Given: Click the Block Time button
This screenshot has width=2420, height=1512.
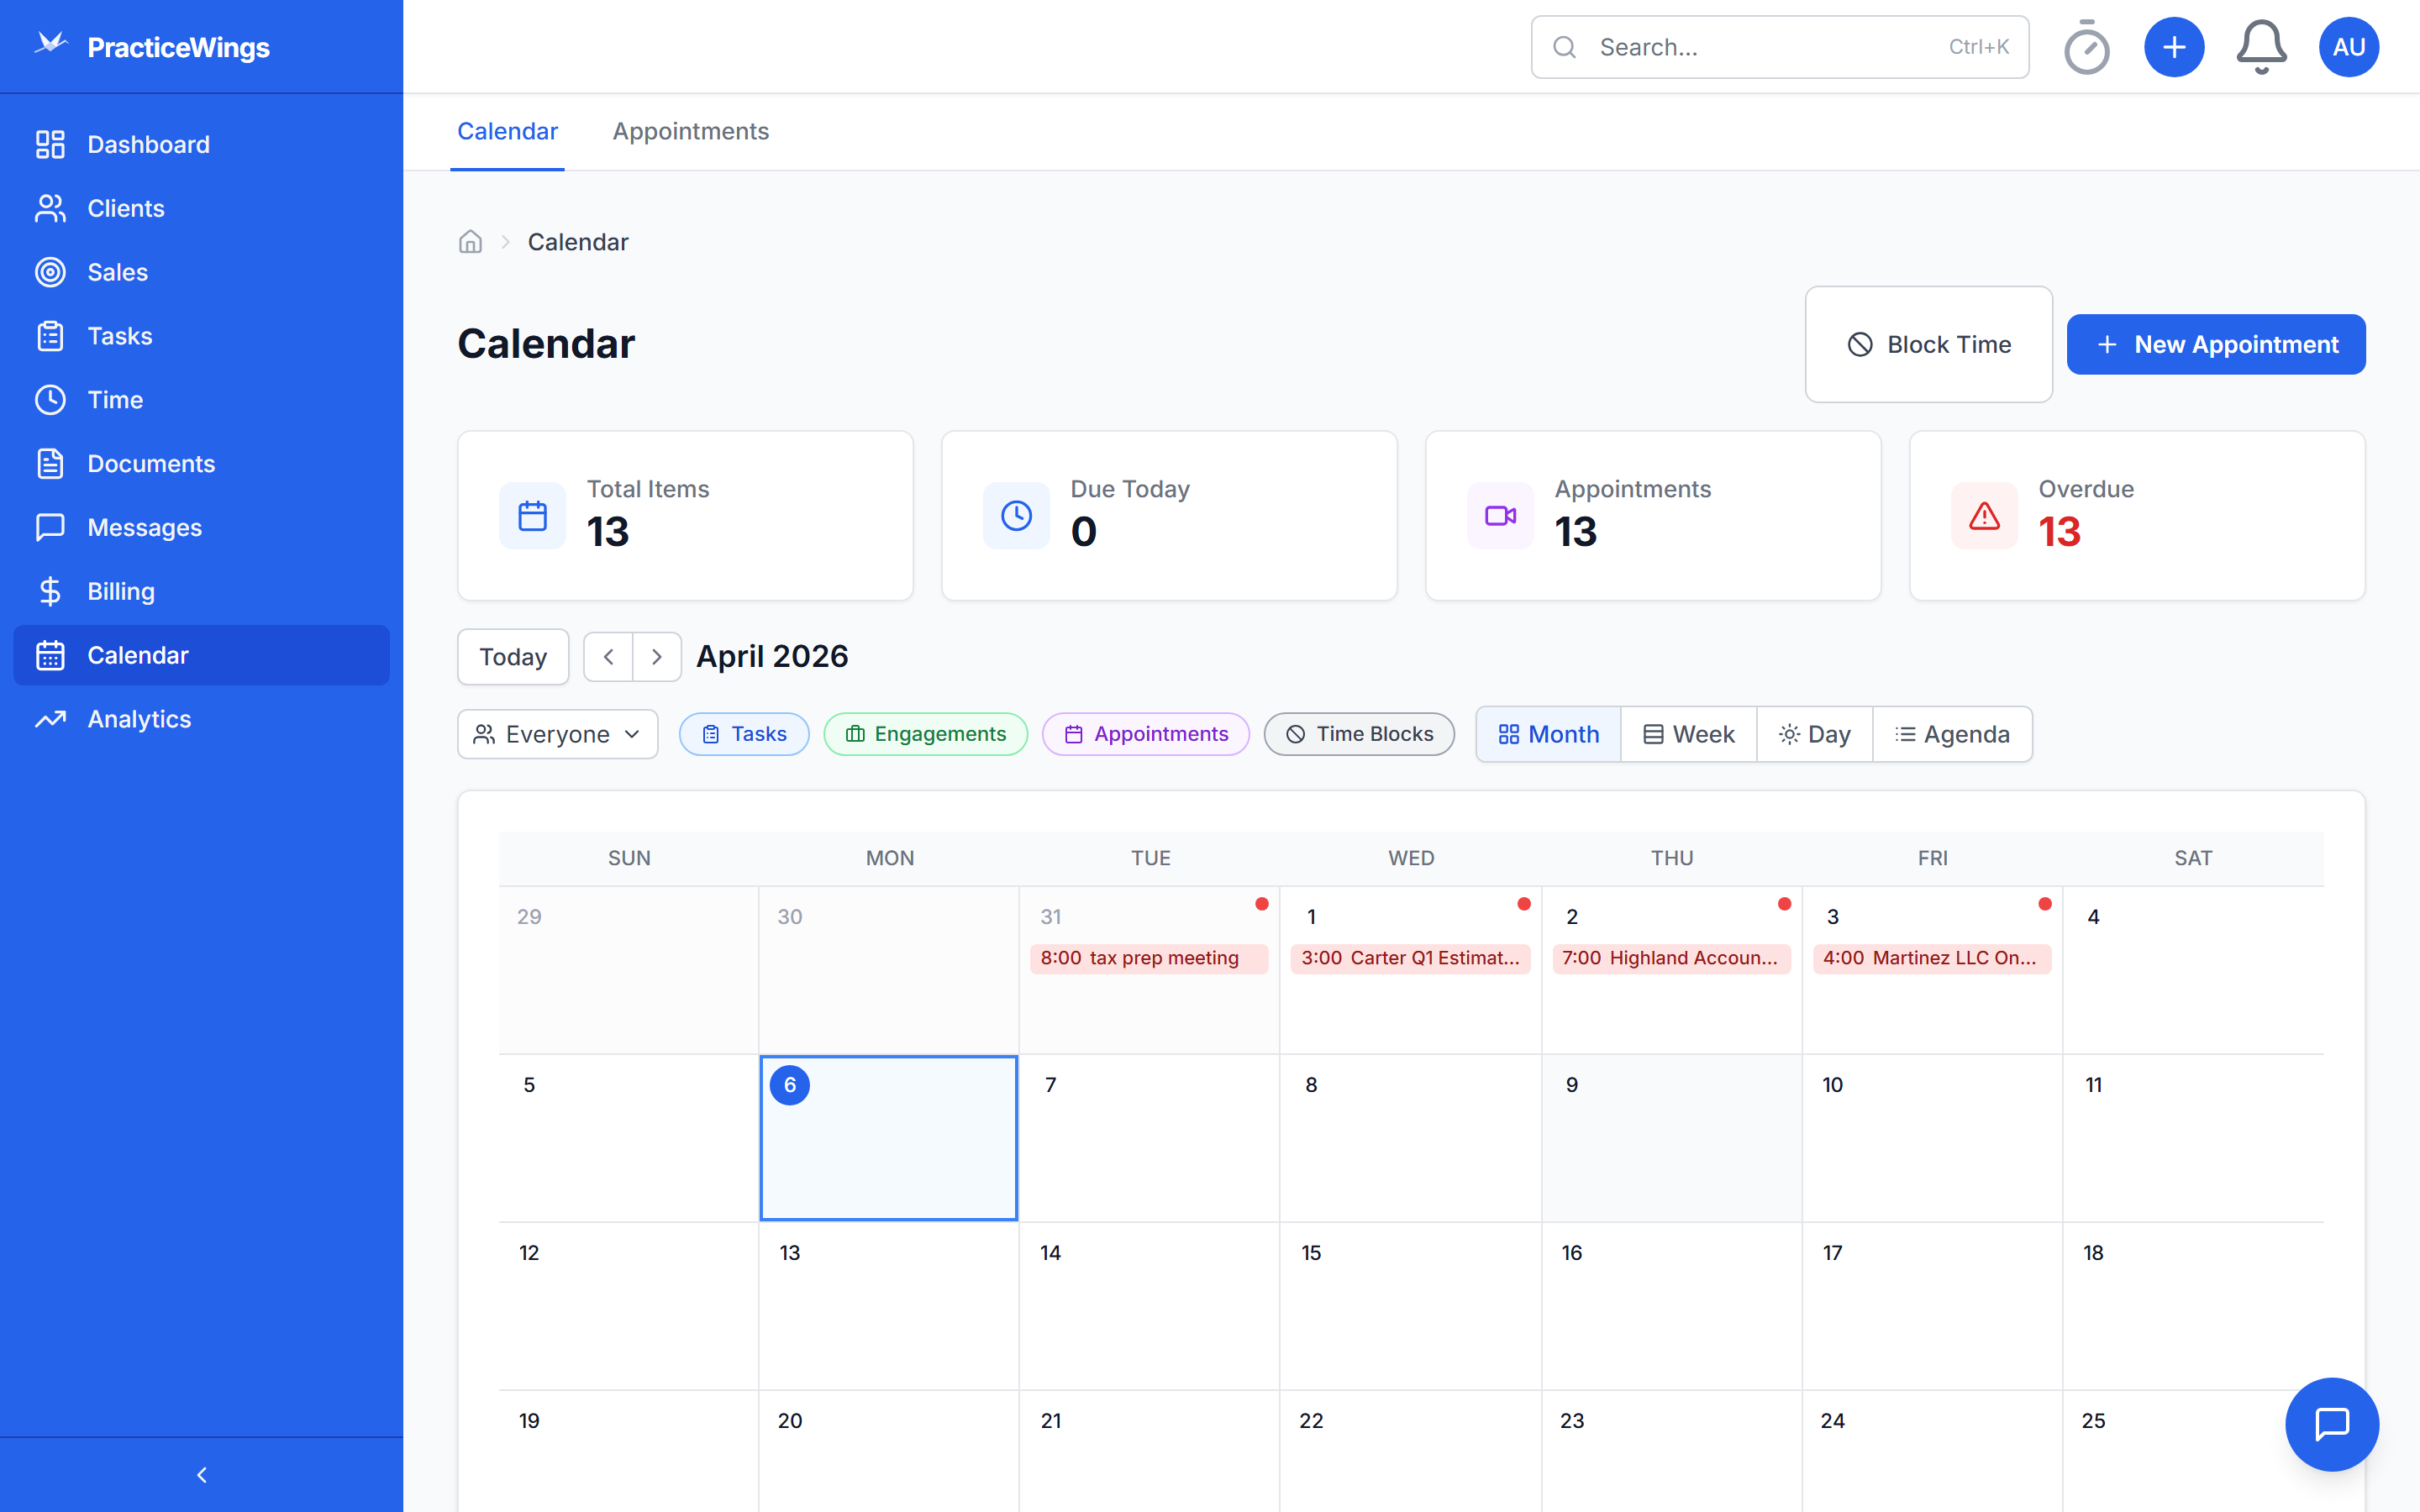Looking at the screenshot, I should (1929, 344).
